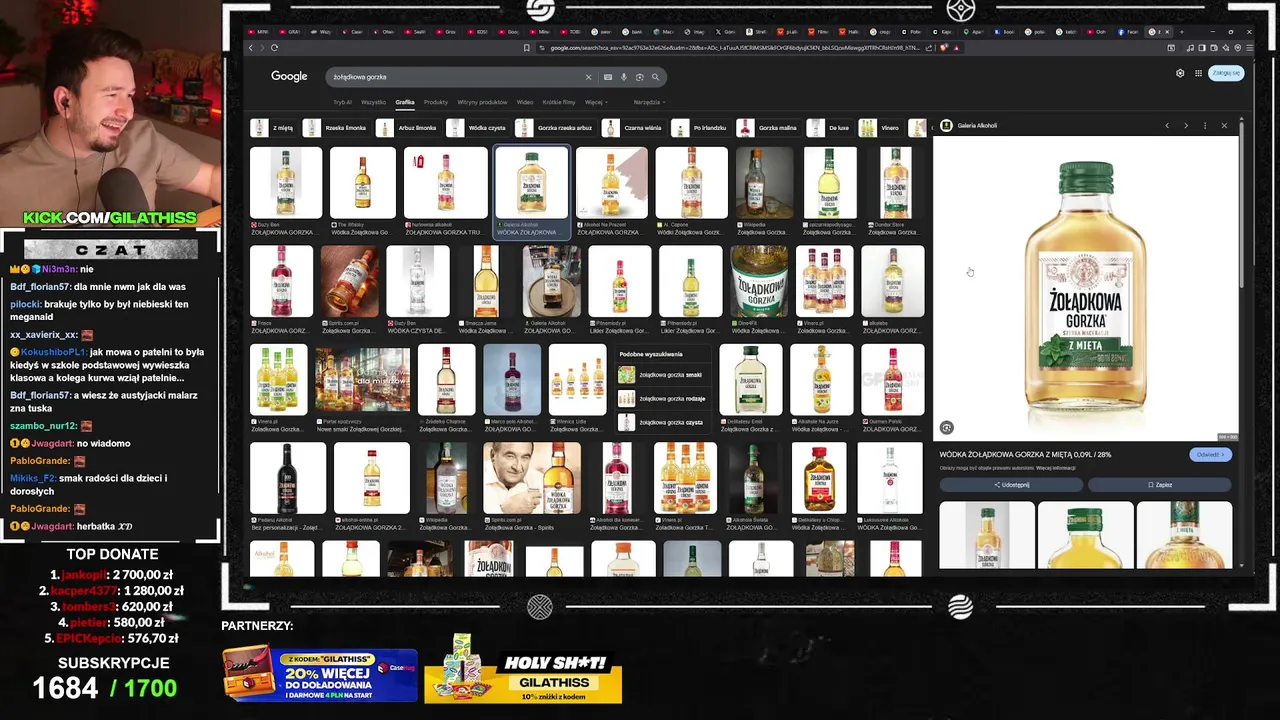Select the Gorzka rześka arbuz filter chip

(x=555, y=128)
